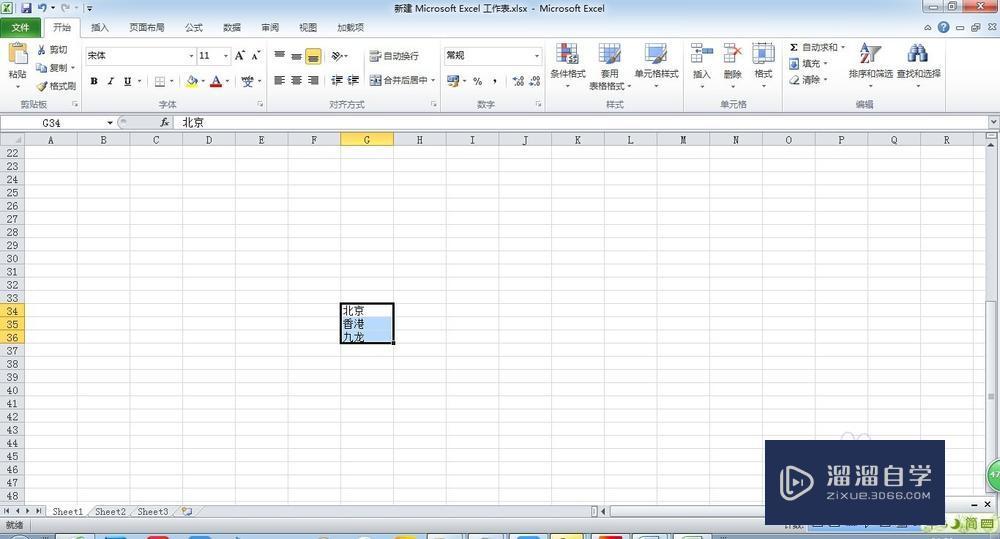This screenshot has height=539, width=1000.
Task: Open the File (文件) tab
Action: pyautogui.click(x=20, y=27)
